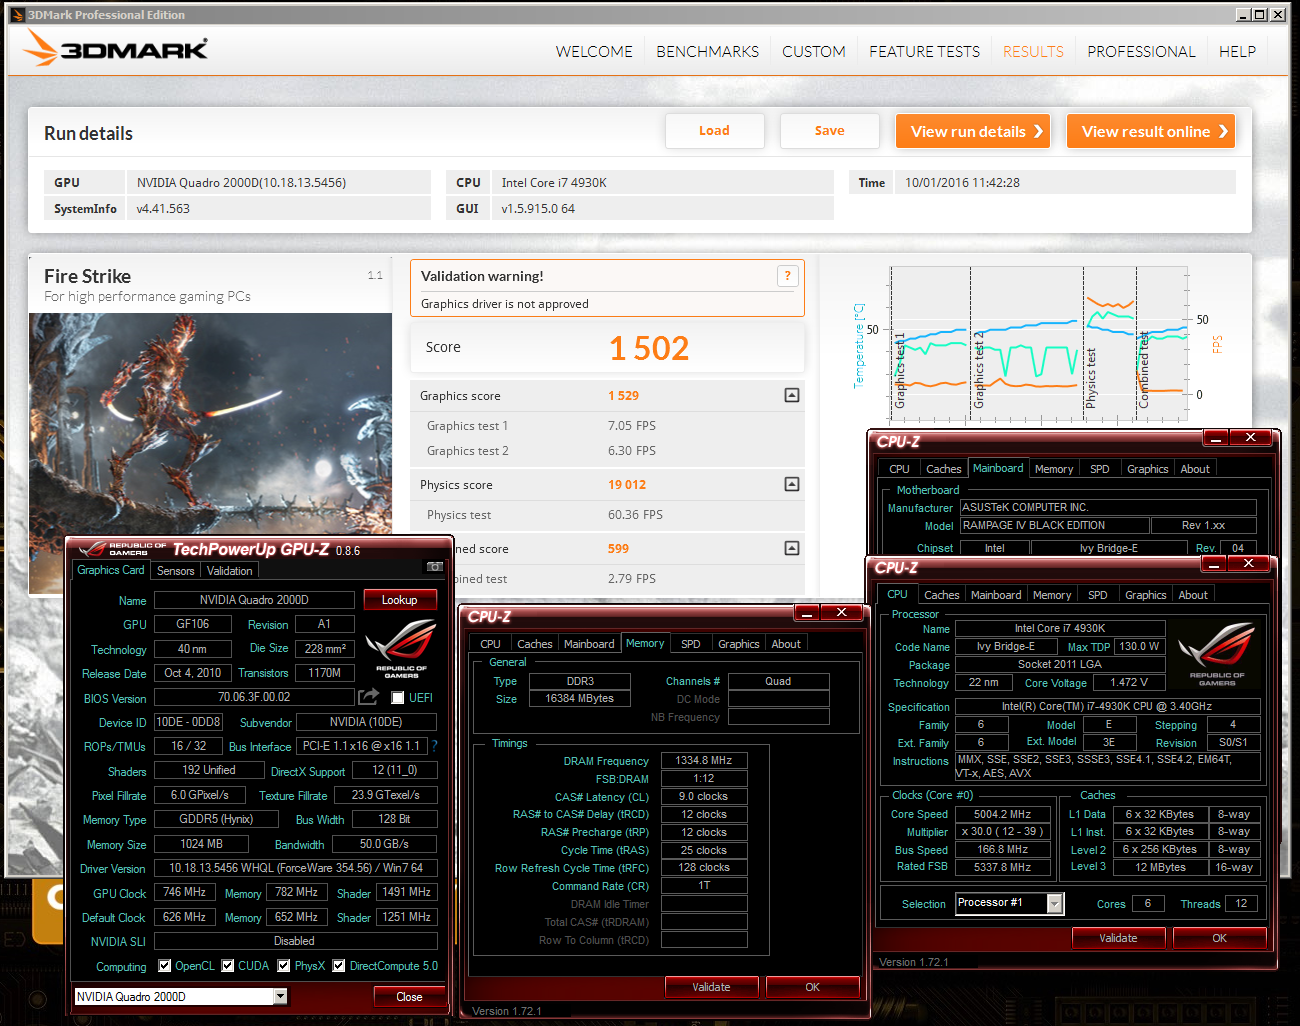
Task: Switch to Sensors tab in GPU-Z
Action: point(176,571)
